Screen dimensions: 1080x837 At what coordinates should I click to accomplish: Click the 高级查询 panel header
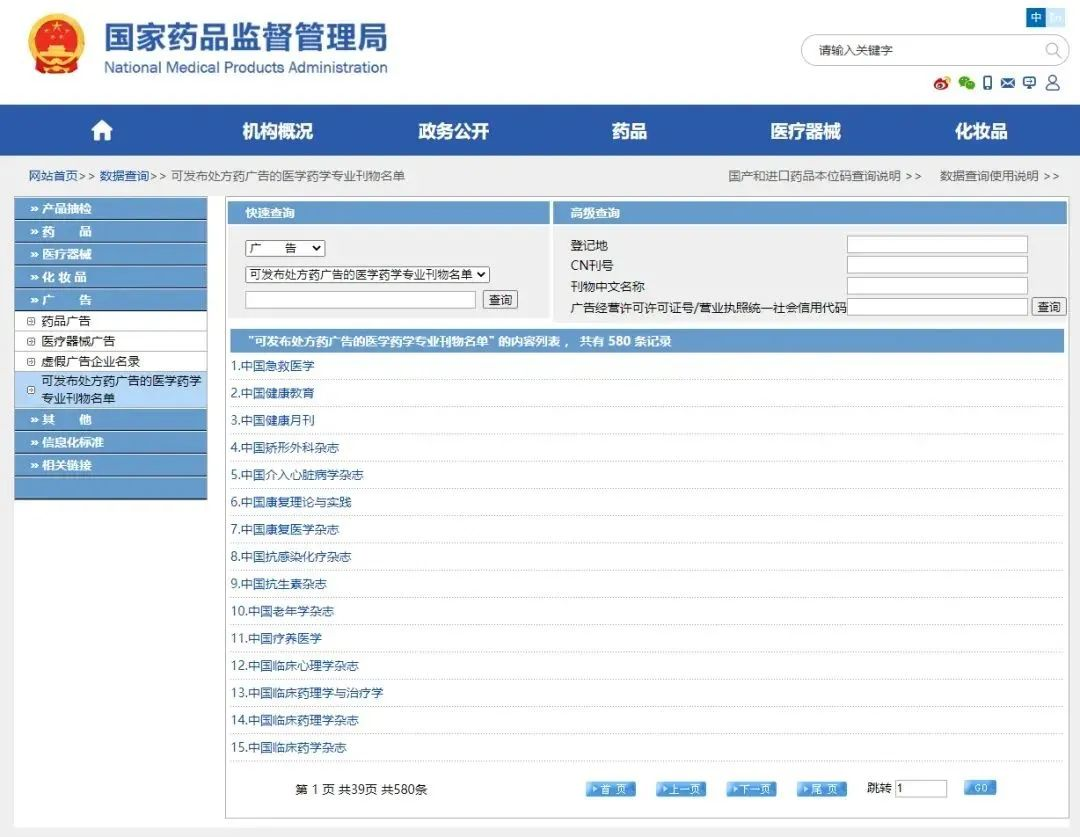point(809,213)
